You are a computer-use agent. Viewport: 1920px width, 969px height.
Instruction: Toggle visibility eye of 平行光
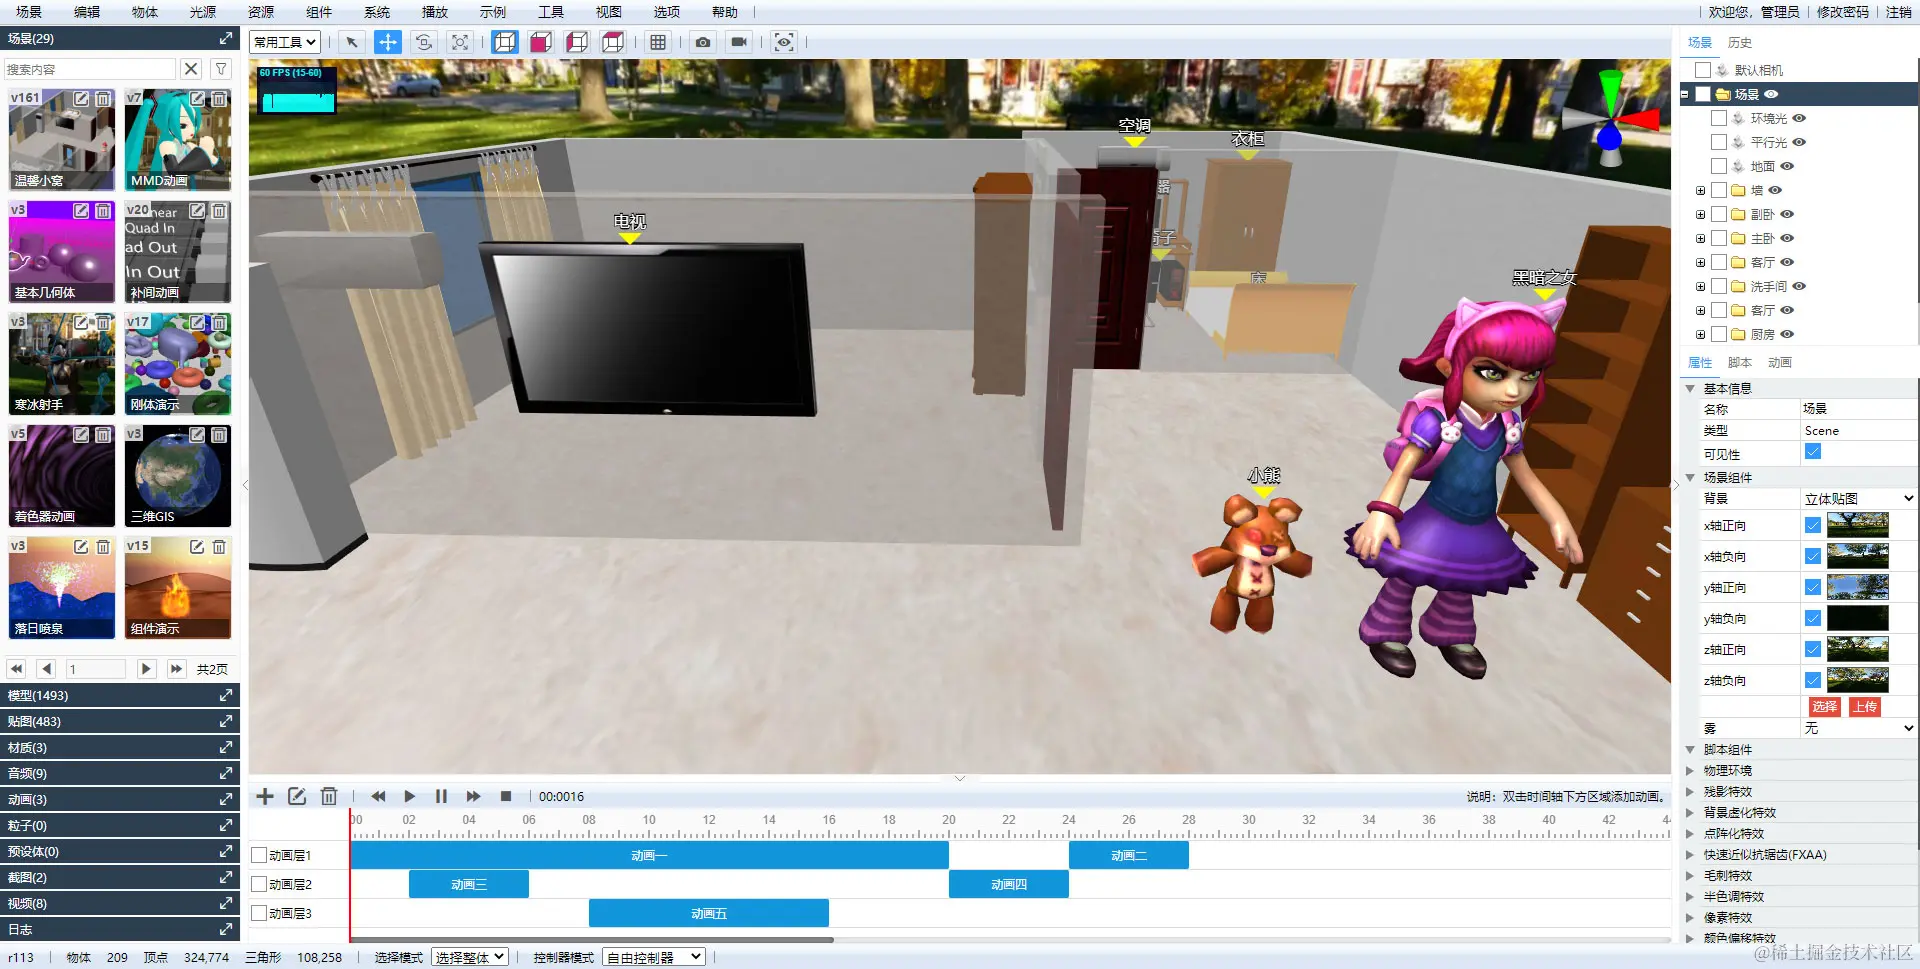coord(1799,142)
